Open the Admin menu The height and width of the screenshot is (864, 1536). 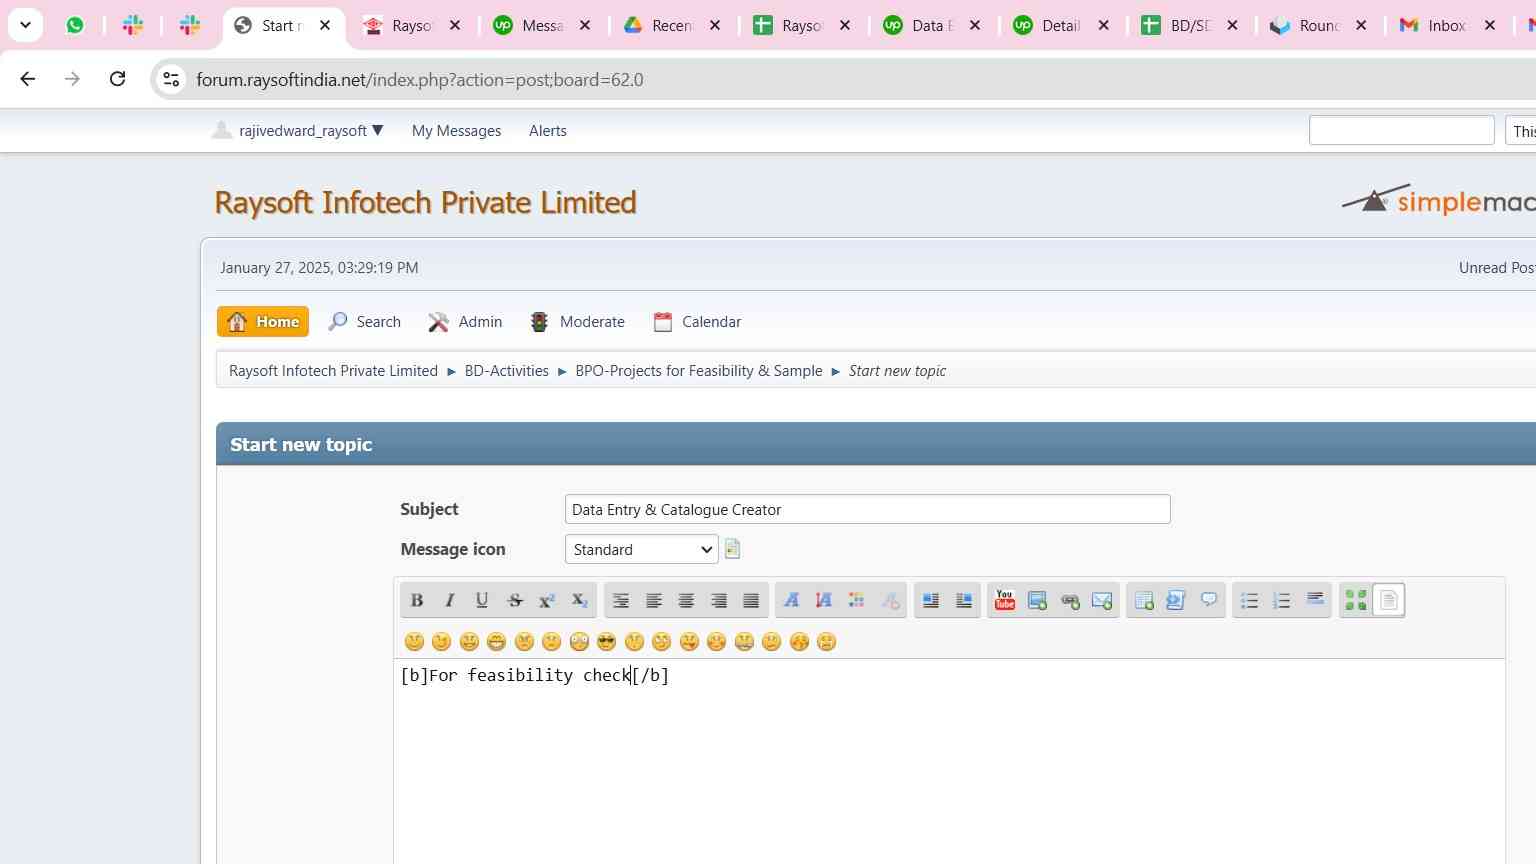(465, 321)
